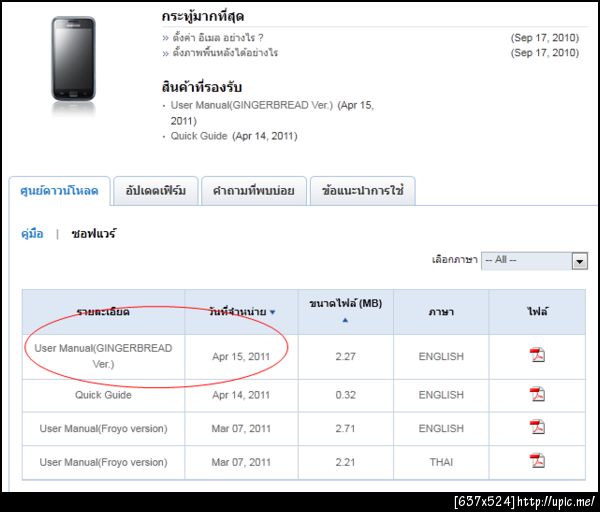Click the 2.71 file size cell
The width and height of the screenshot is (600, 512).
[x=346, y=429]
